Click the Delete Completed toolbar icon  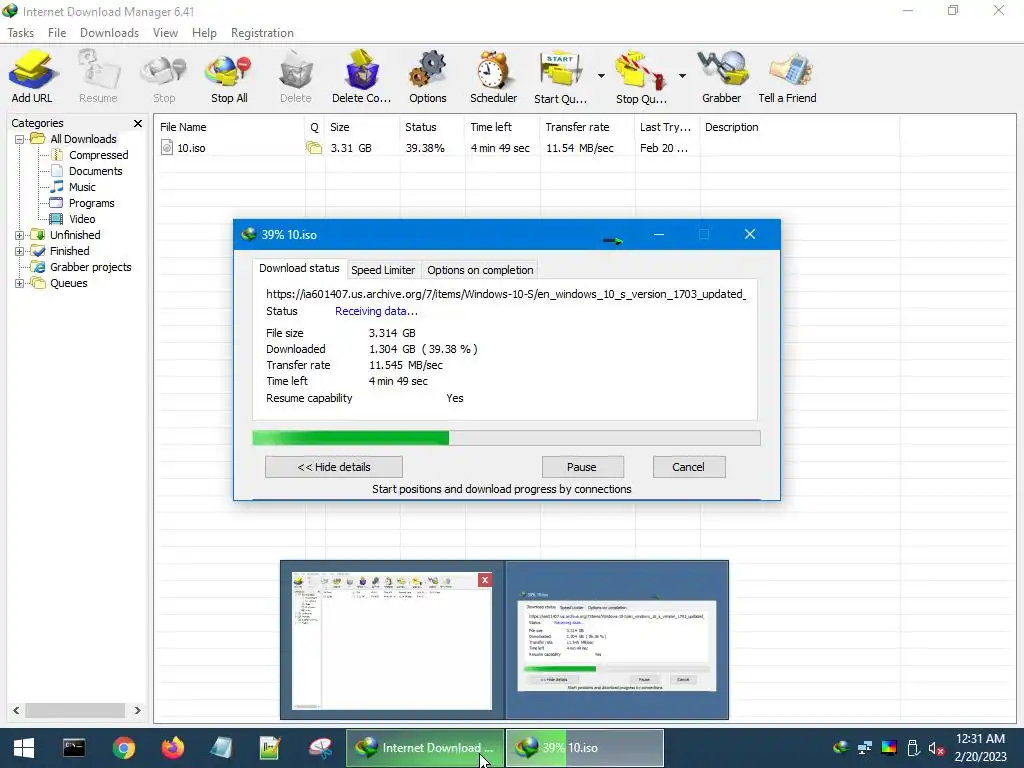pyautogui.click(x=361, y=76)
